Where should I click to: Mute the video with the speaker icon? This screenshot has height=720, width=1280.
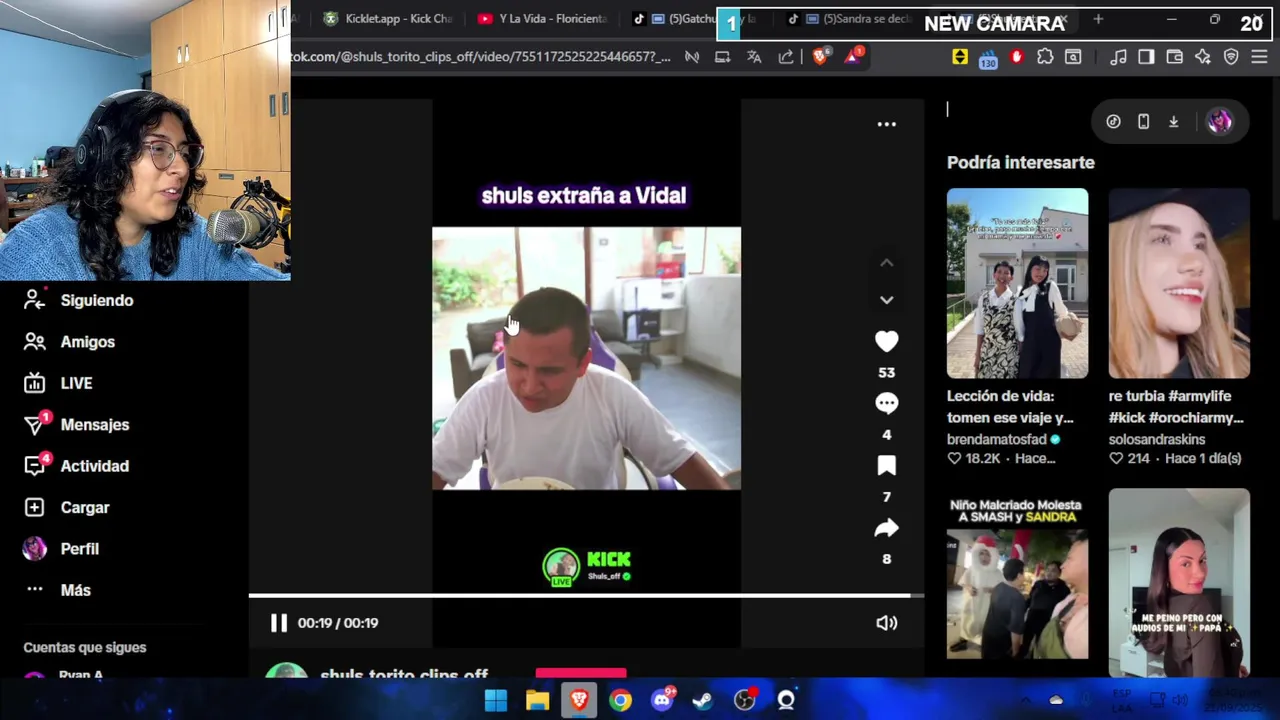tap(886, 623)
